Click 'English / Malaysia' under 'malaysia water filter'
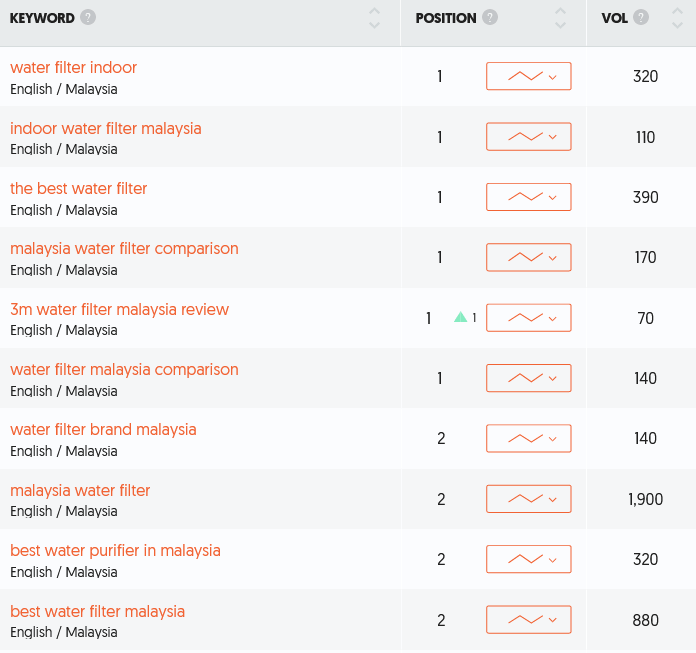The width and height of the screenshot is (696, 653). coord(64,511)
